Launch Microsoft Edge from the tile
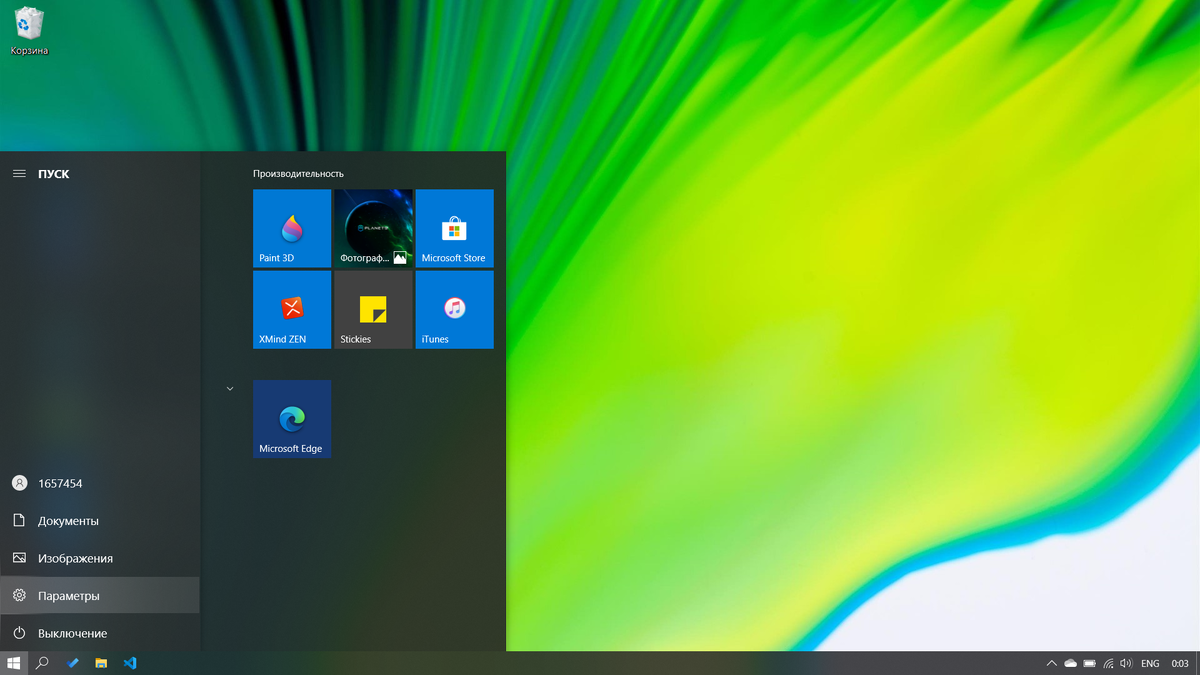The width and height of the screenshot is (1200, 675). pyautogui.click(x=292, y=419)
